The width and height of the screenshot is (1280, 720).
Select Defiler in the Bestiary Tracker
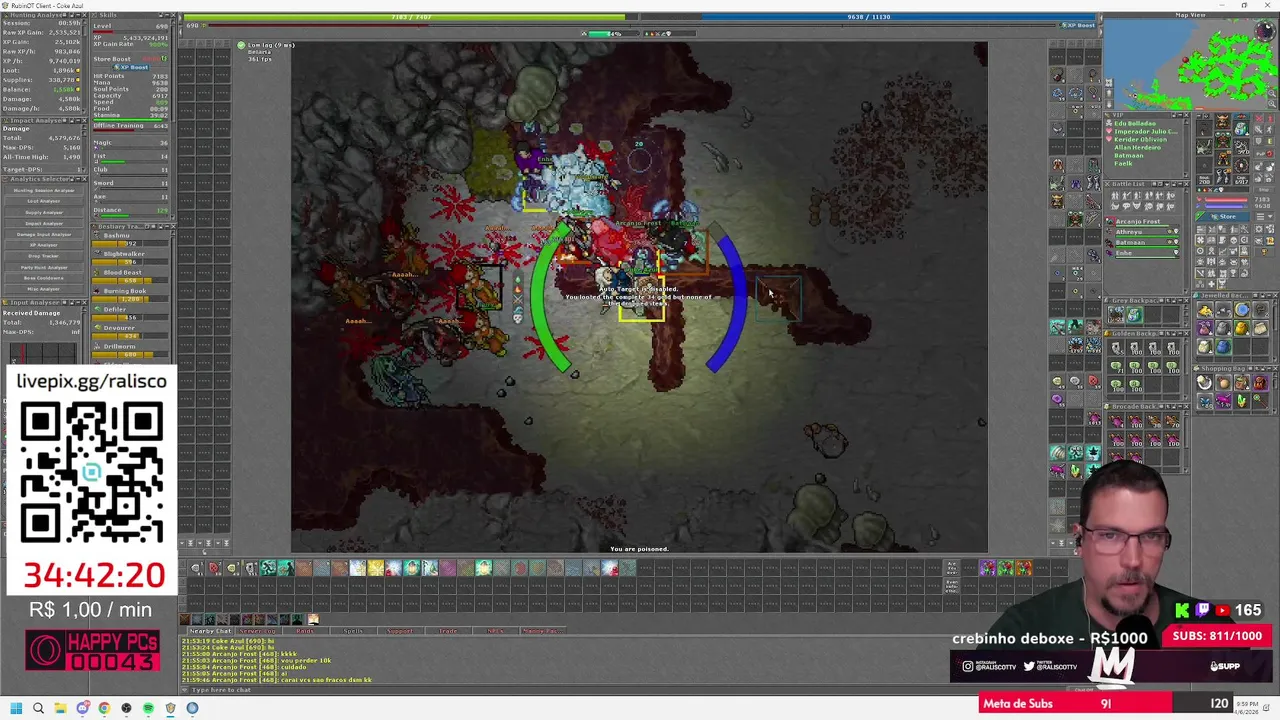click(x=131, y=313)
